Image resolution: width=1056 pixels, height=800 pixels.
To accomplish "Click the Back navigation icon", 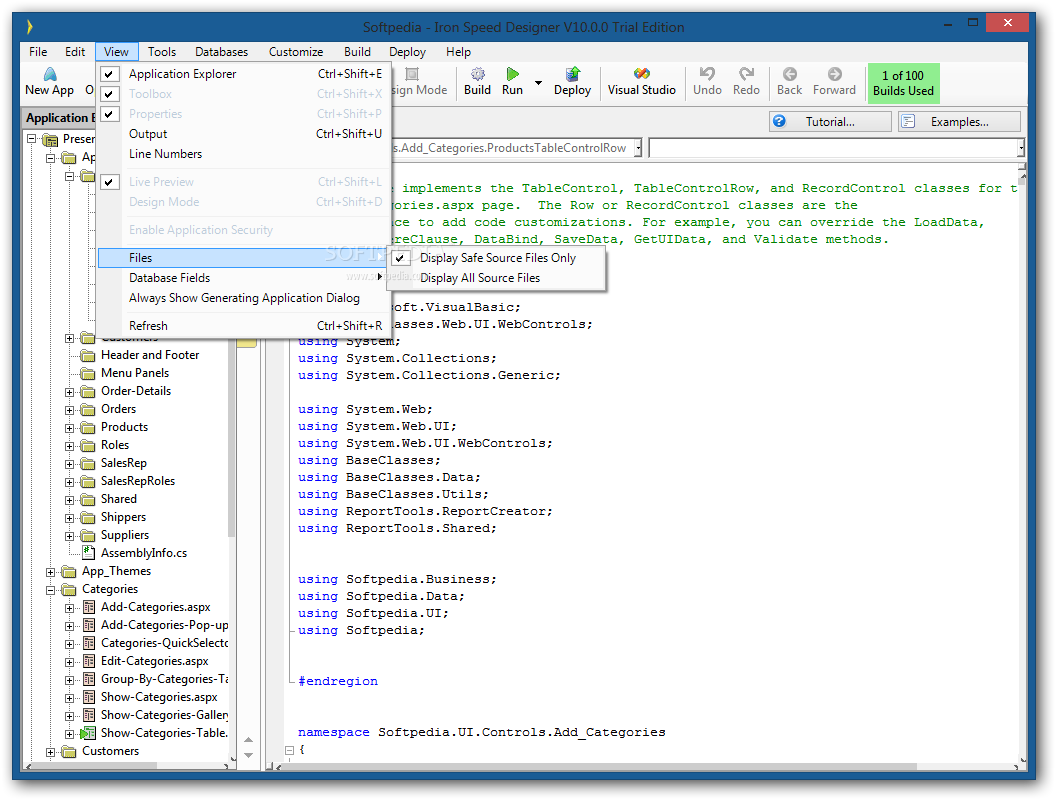I will (790, 73).
